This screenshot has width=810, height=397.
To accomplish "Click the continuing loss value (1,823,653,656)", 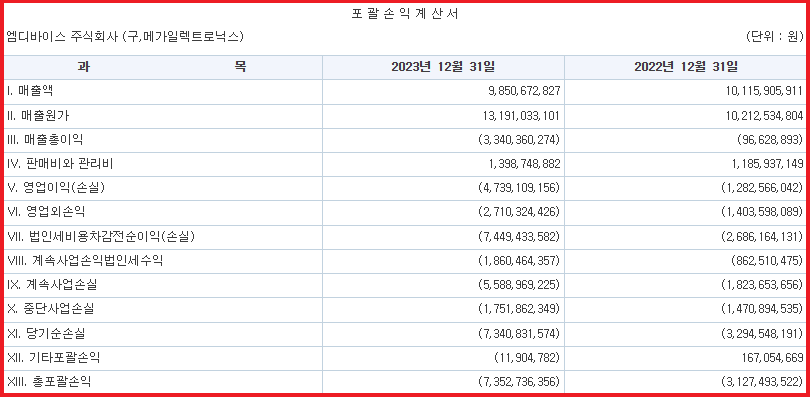I will pyautogui.click(x=763, y=285).
